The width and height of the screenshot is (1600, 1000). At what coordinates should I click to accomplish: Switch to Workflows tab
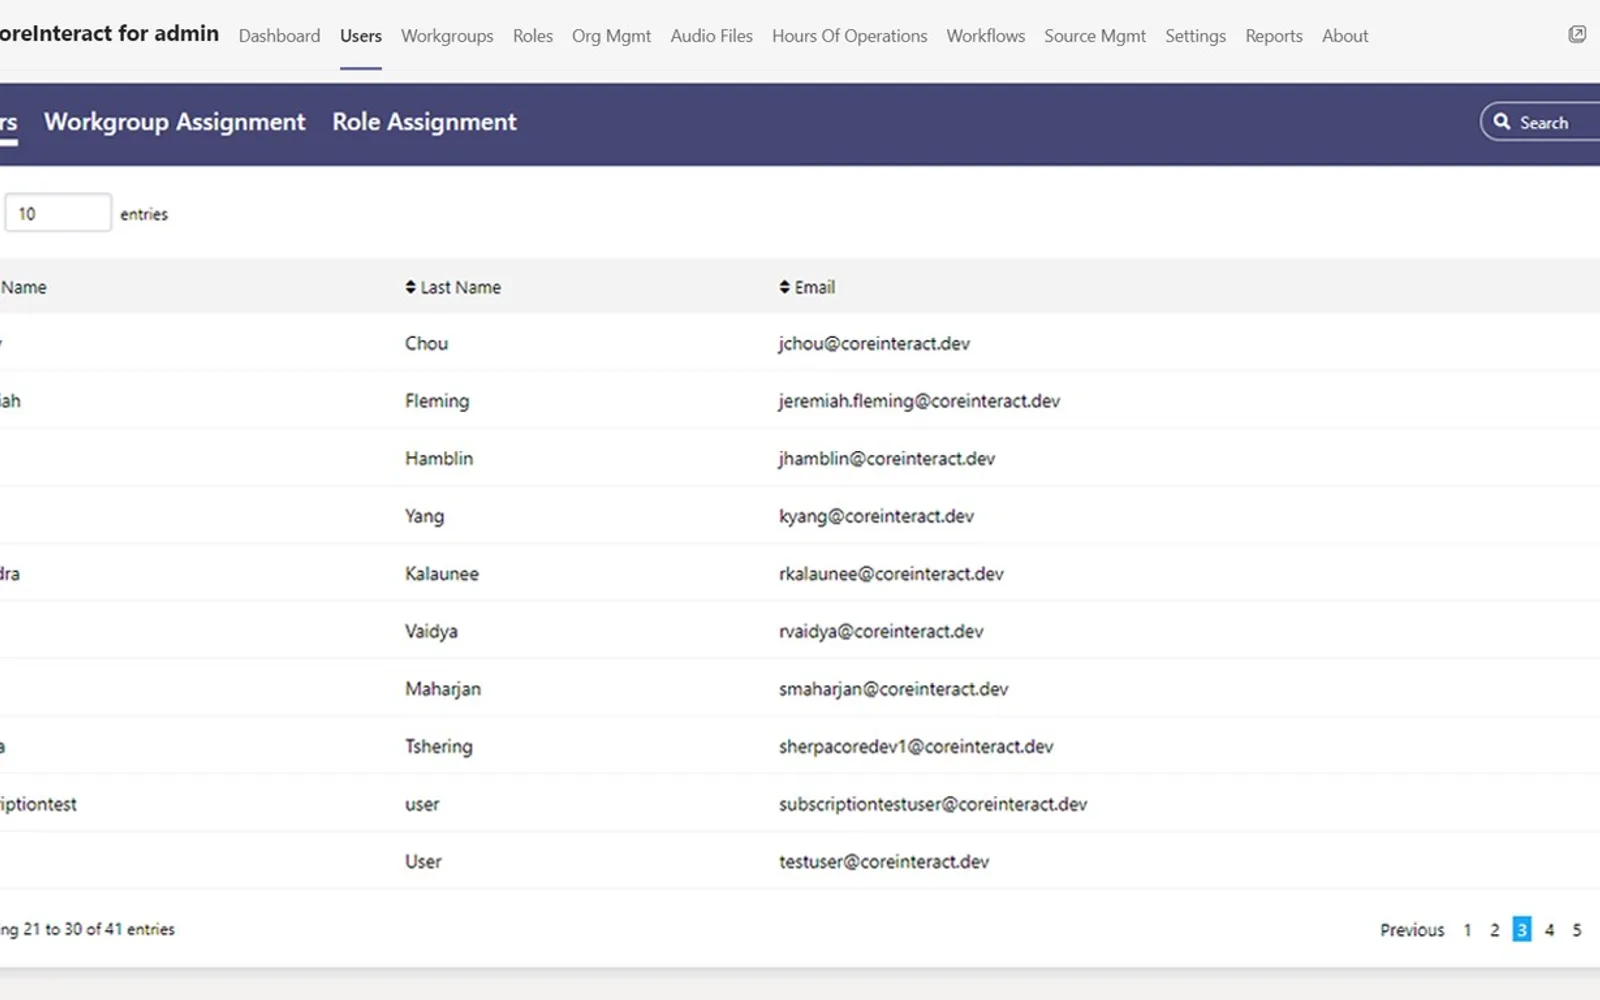click(985, 36)
